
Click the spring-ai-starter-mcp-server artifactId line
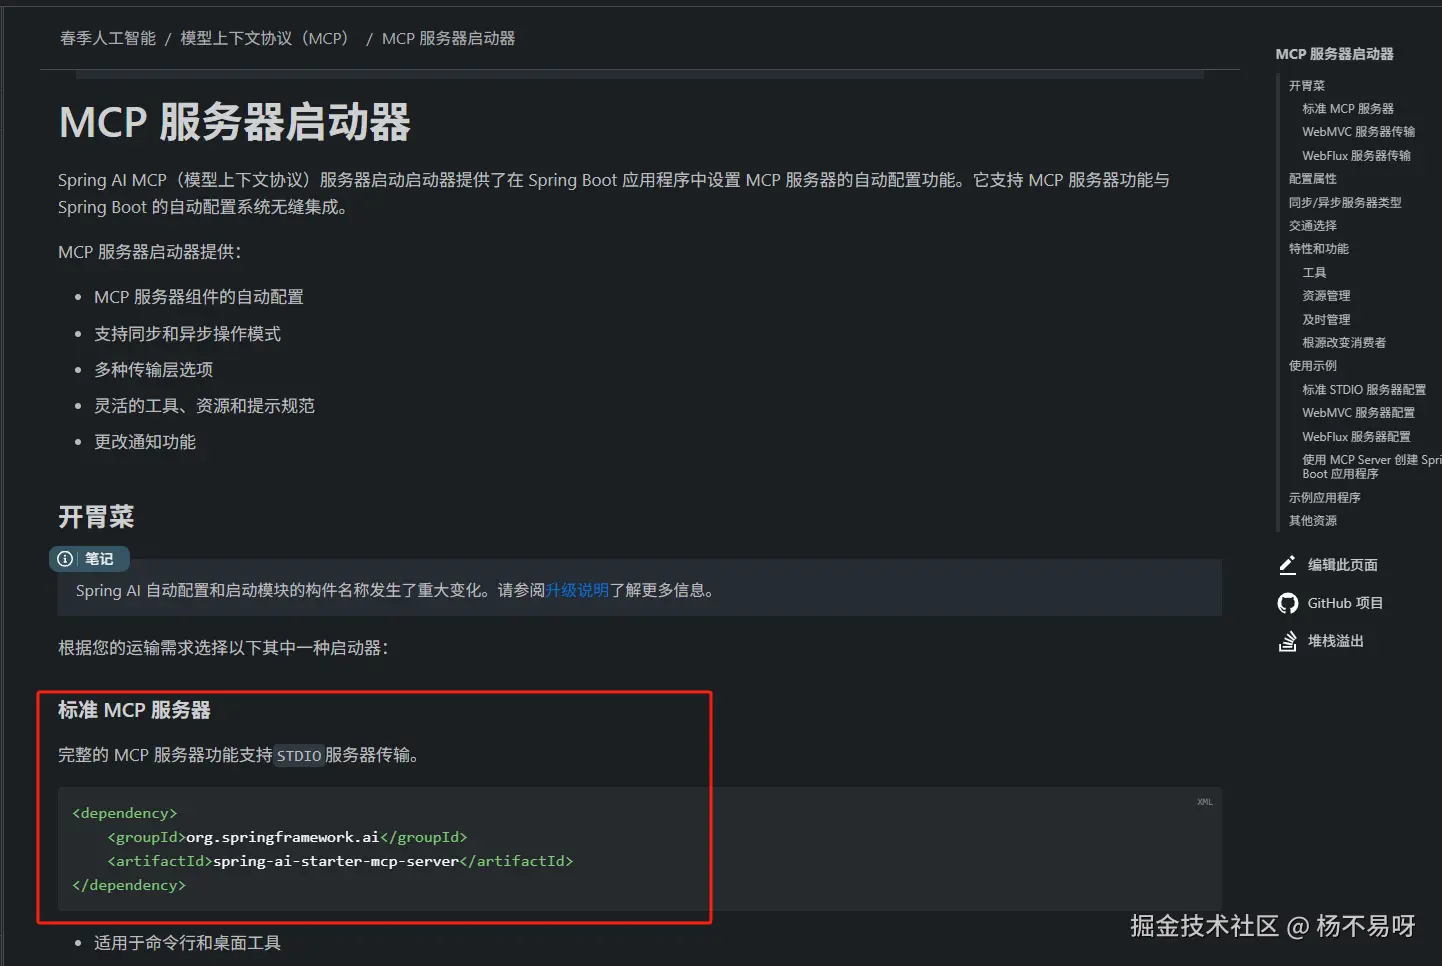click(x=340, y=861)
